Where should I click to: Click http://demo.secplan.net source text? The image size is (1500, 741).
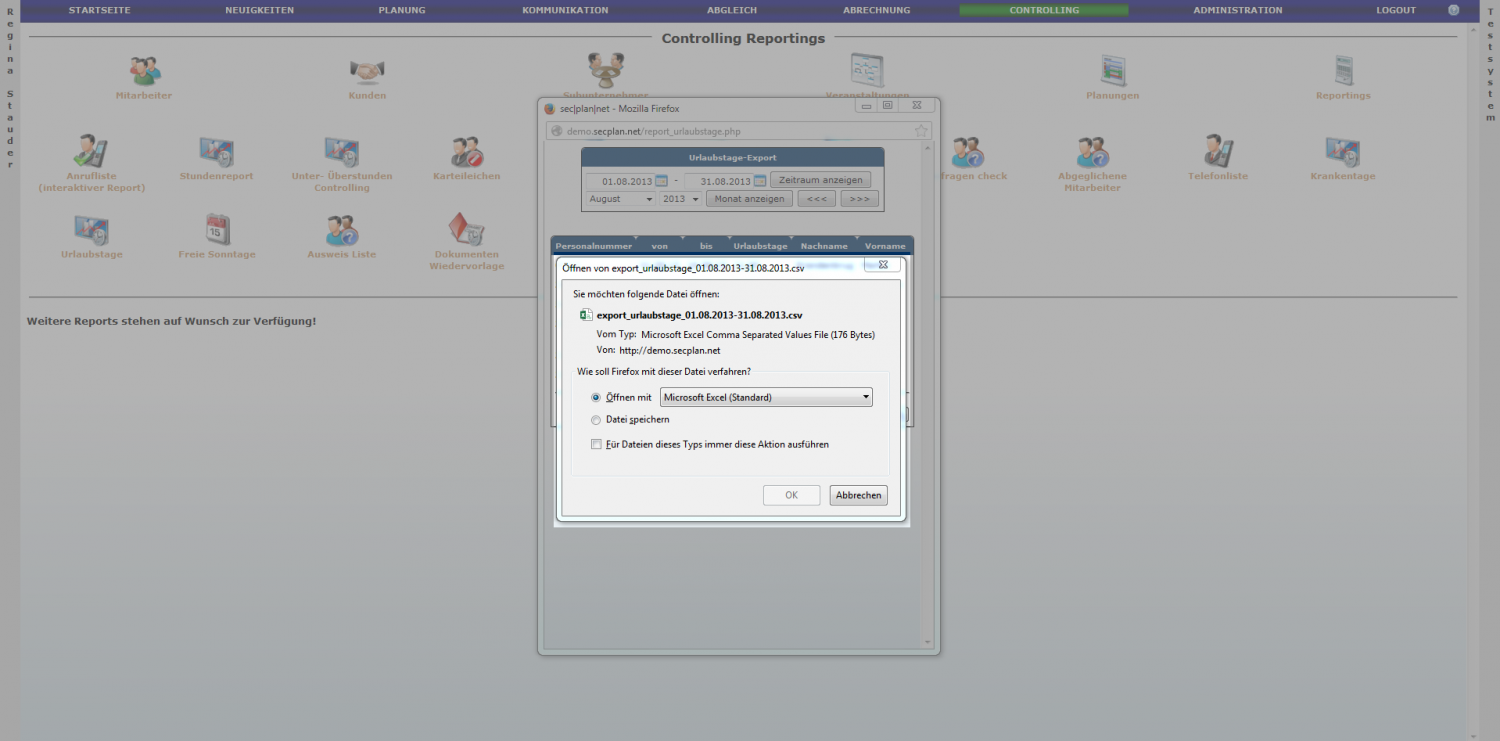point(670,350)
